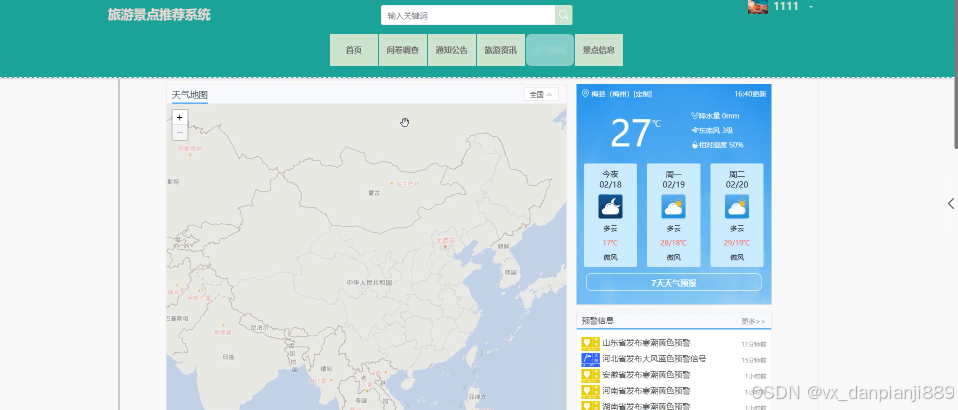This screenshot has height=410, width=958.
Task: Open the 首页 navigation tab
Action: (x=354, y=50)
